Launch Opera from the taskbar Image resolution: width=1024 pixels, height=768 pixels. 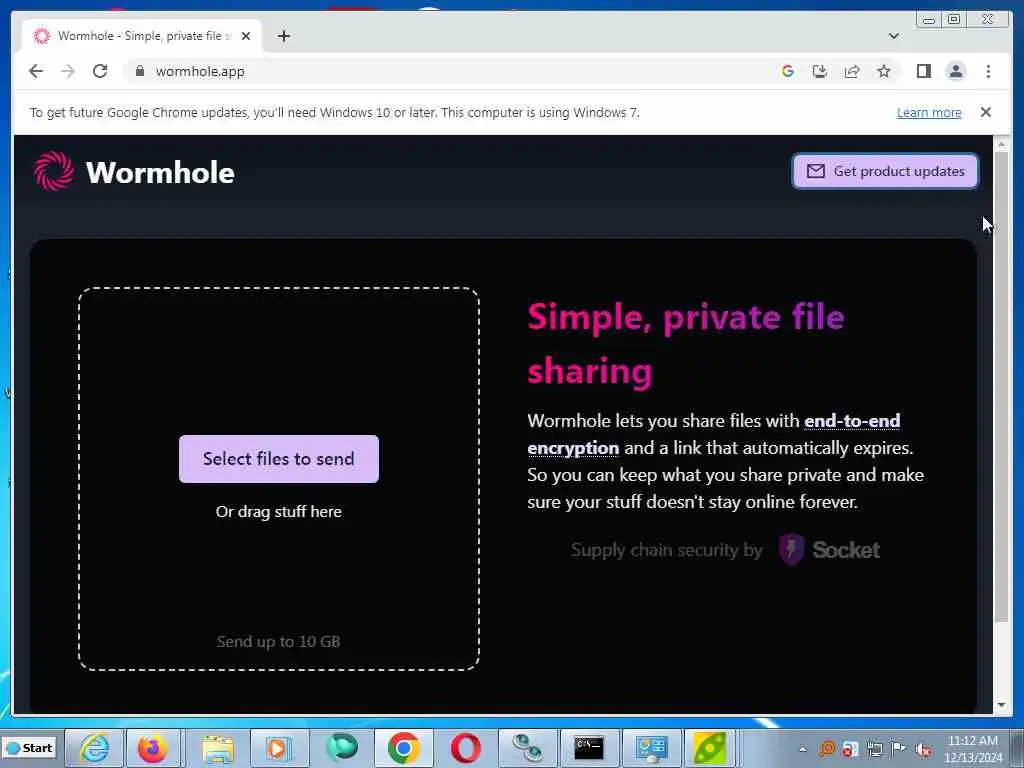coord(466,748)
